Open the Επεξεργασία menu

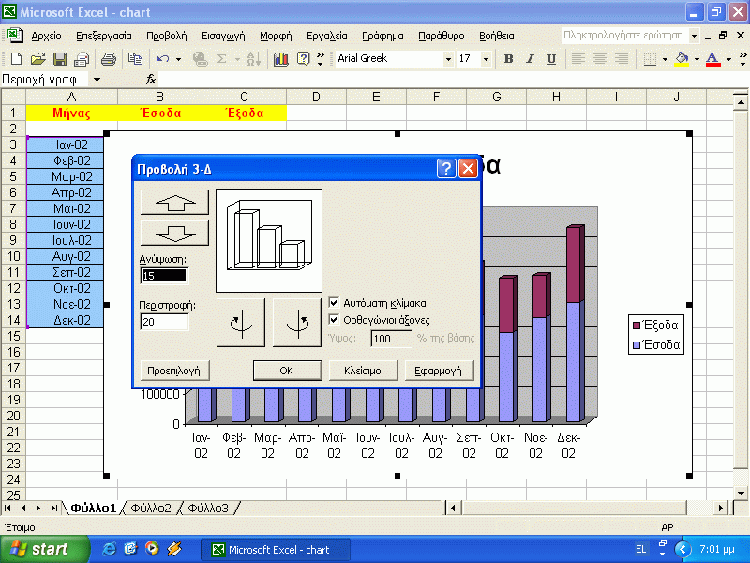pyautogui.click(x=104, y=36)
